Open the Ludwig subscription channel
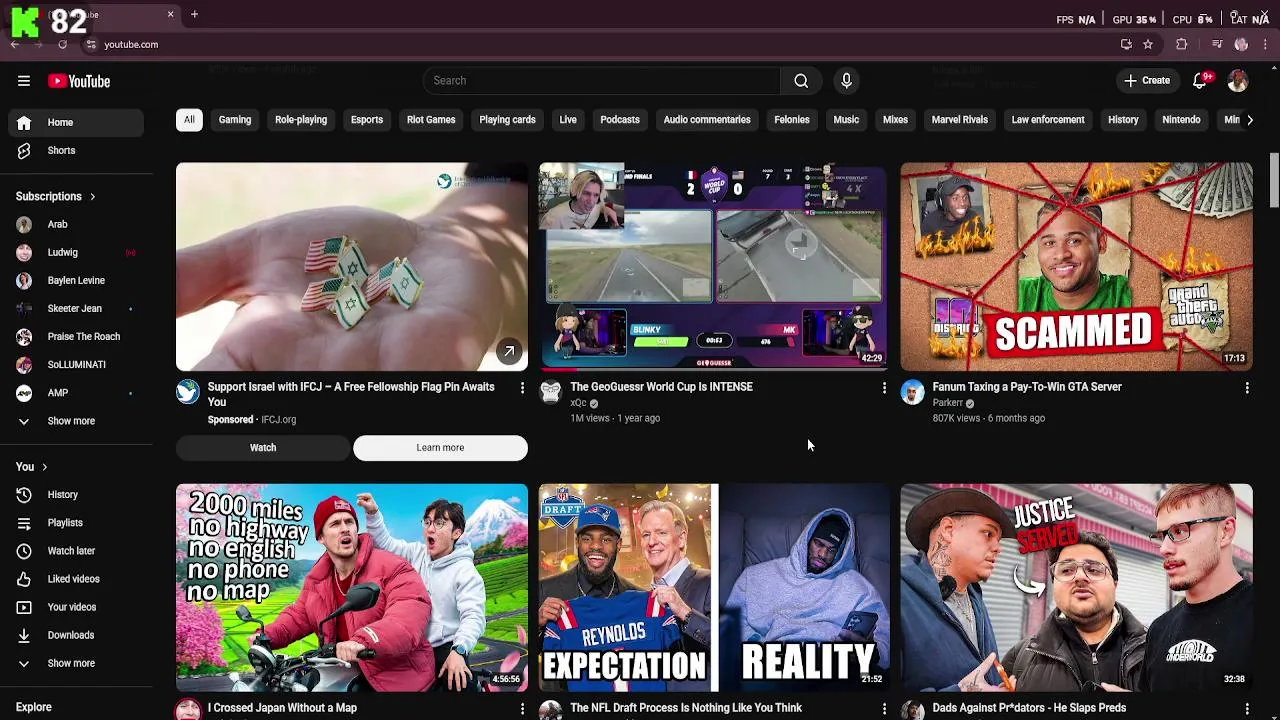 pos(76,253)
